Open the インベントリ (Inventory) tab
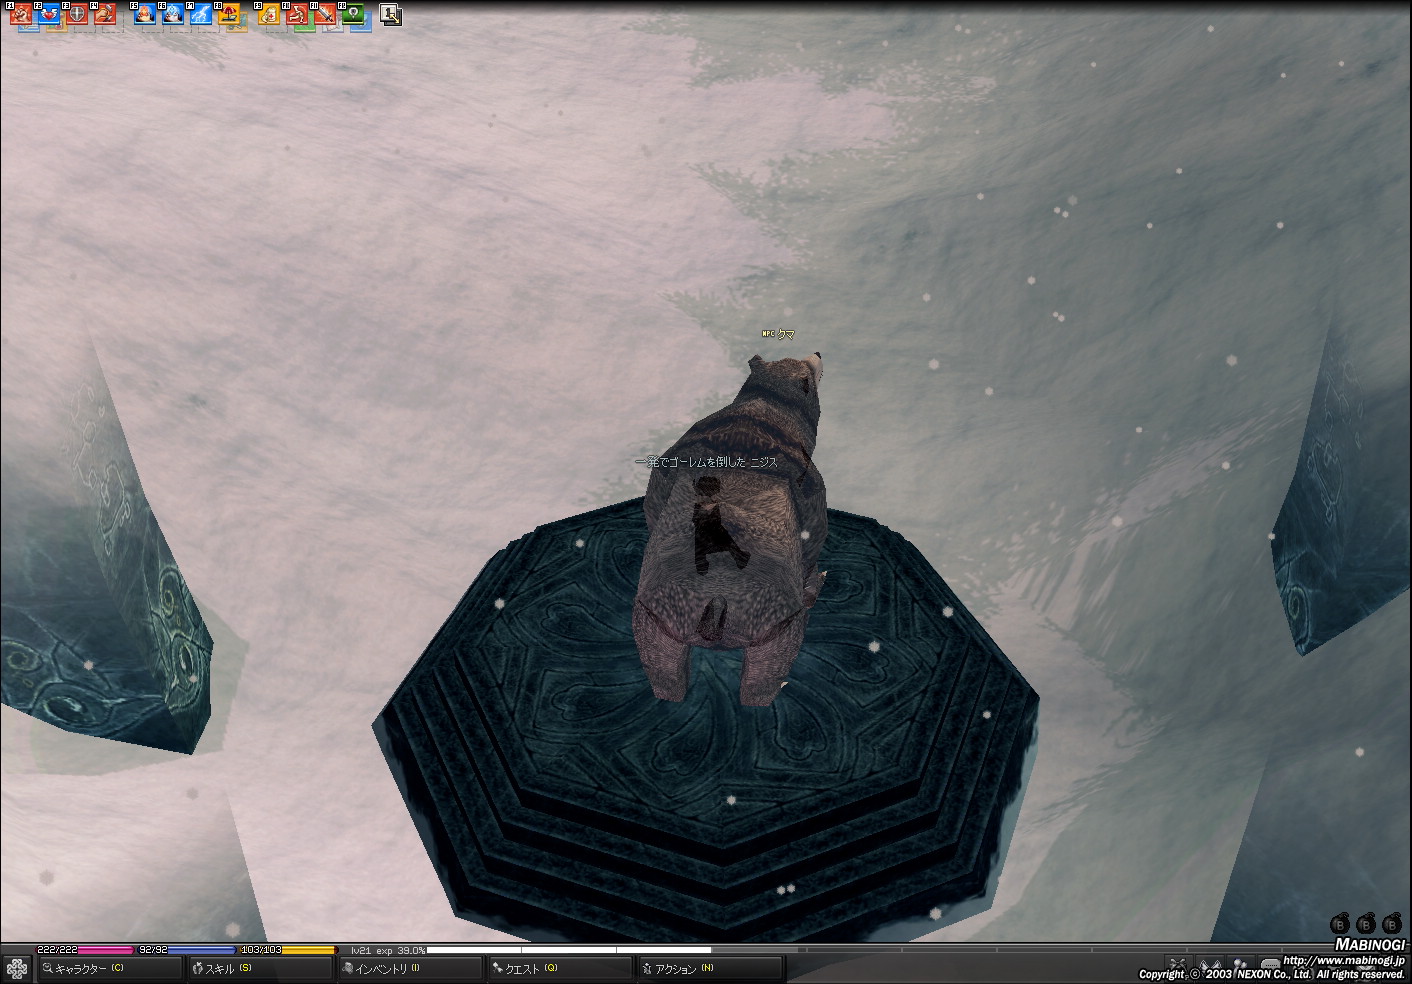Screen dimensions: 1412x984 [410, 968]
